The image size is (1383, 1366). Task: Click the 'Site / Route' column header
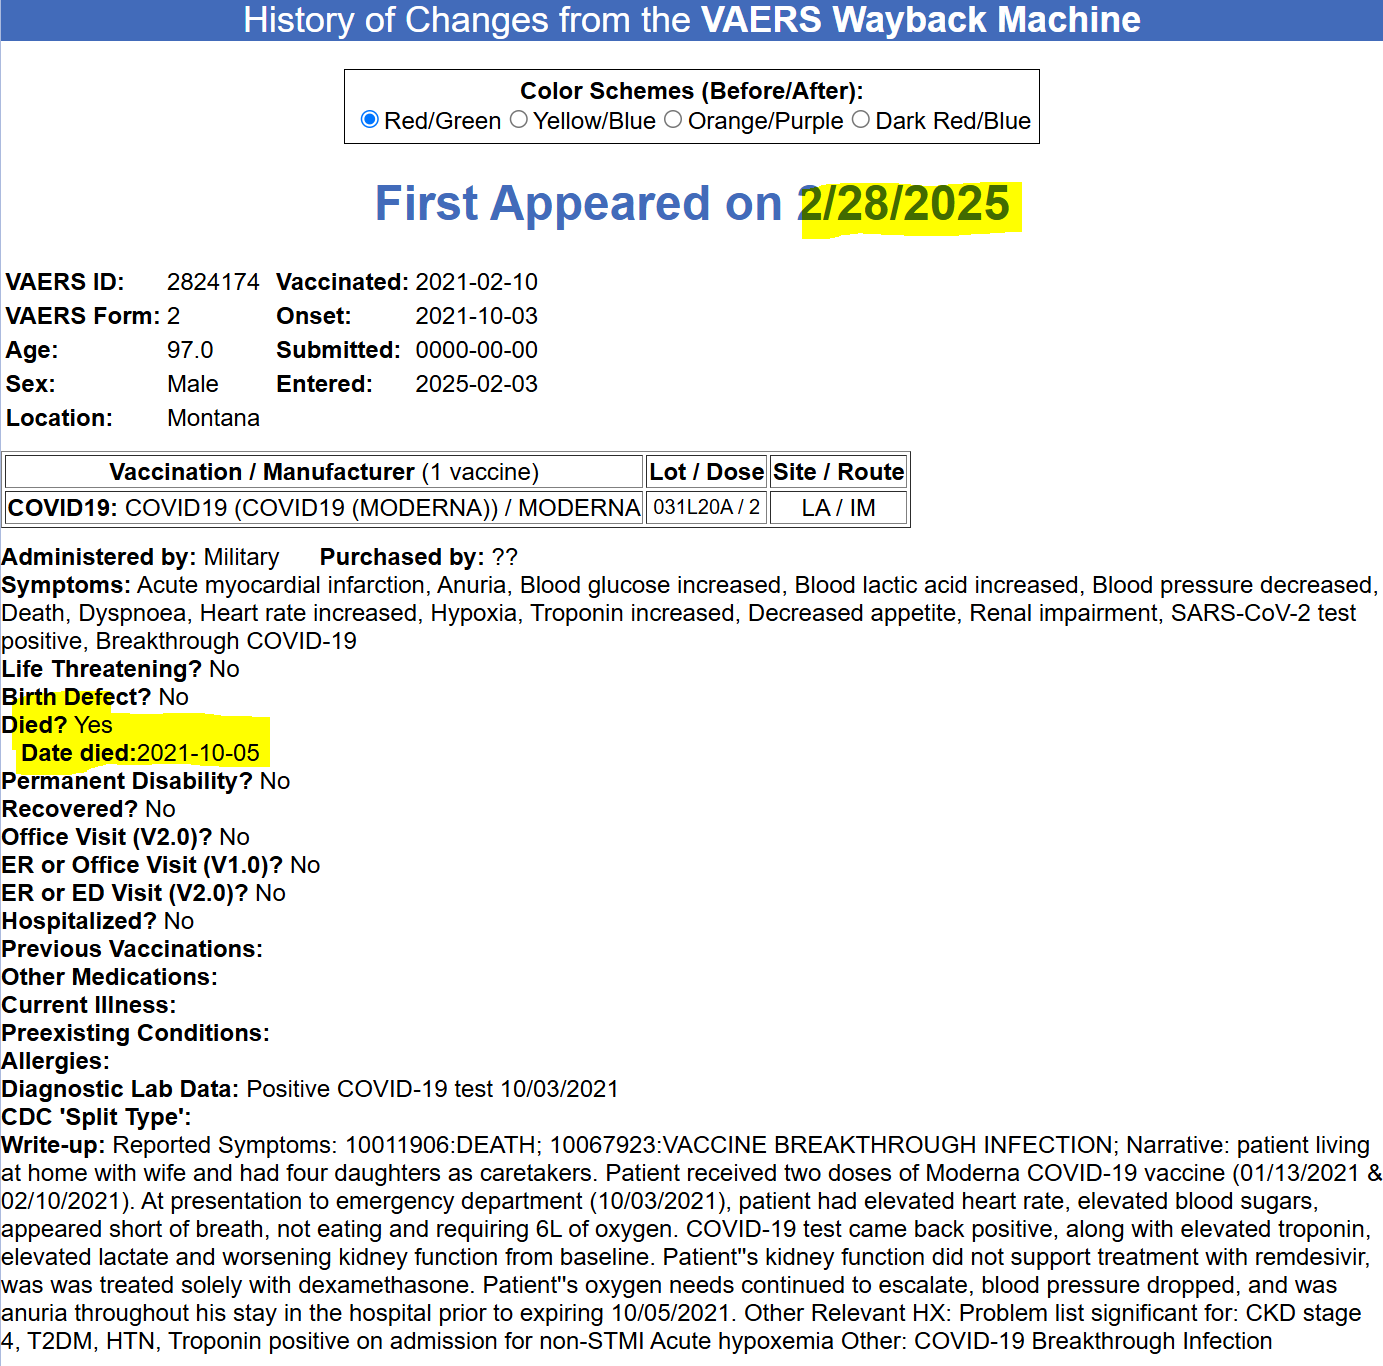click(x=839, y=472)
